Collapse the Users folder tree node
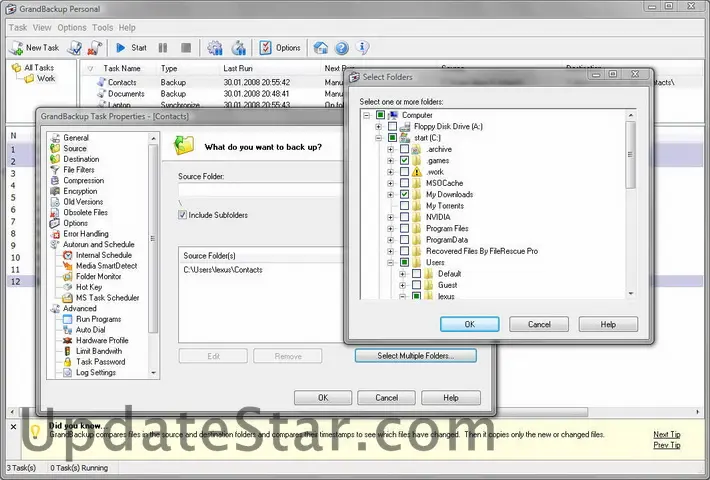The width and height of the screenshot is (710, 480). pyautogui.click(x=391, y=262)
